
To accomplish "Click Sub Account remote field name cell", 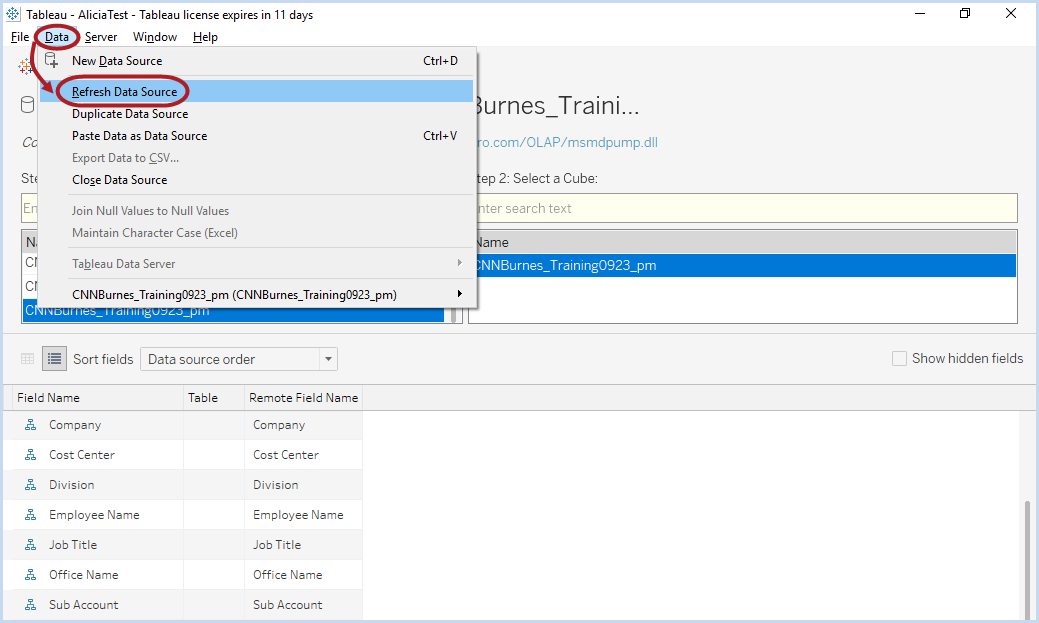I will (303, 604).
